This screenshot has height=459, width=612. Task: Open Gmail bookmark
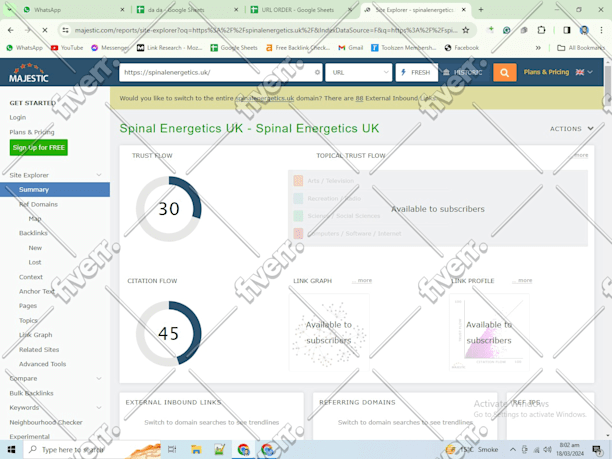coord(350,48)
